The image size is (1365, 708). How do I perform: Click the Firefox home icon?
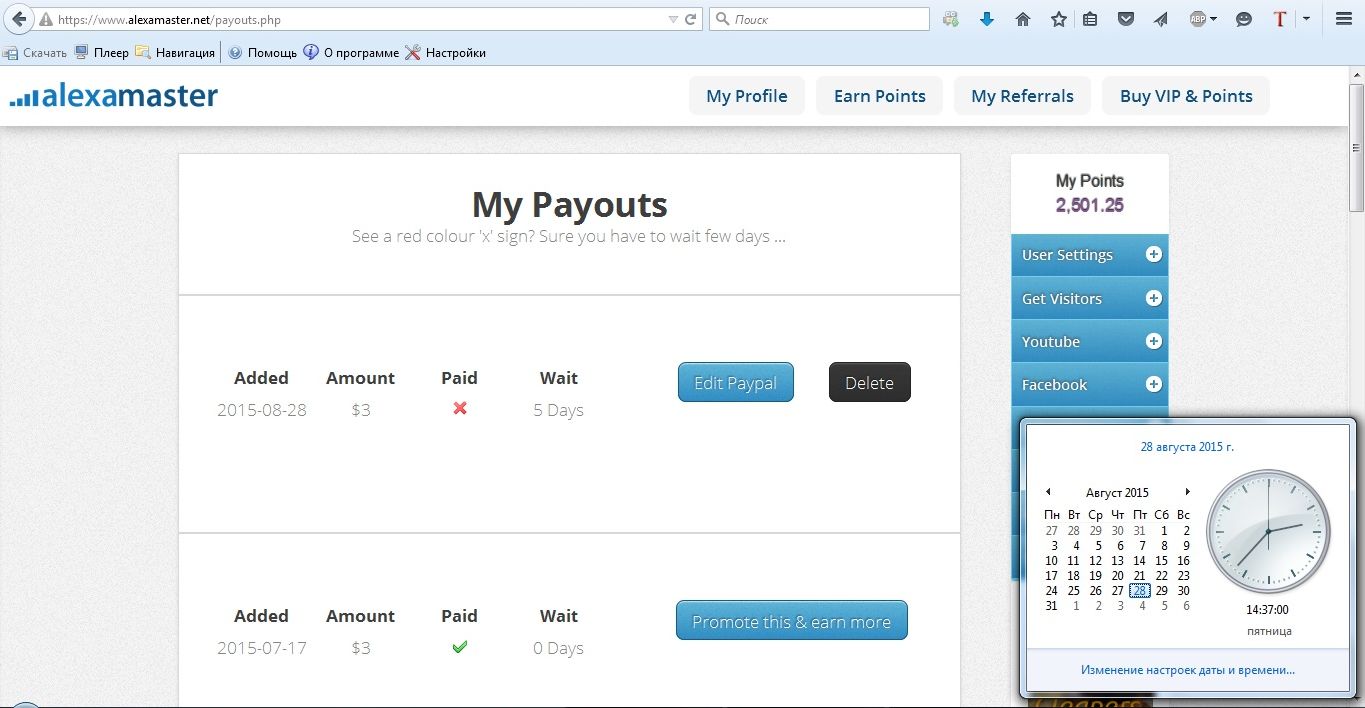pos(1022,19)
